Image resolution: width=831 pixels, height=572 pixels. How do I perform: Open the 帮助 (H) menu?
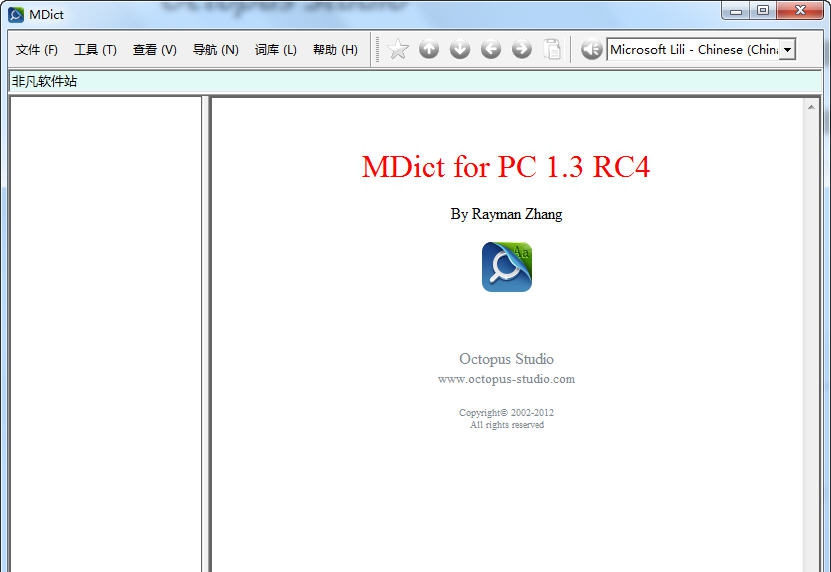(x=335, y=50)
